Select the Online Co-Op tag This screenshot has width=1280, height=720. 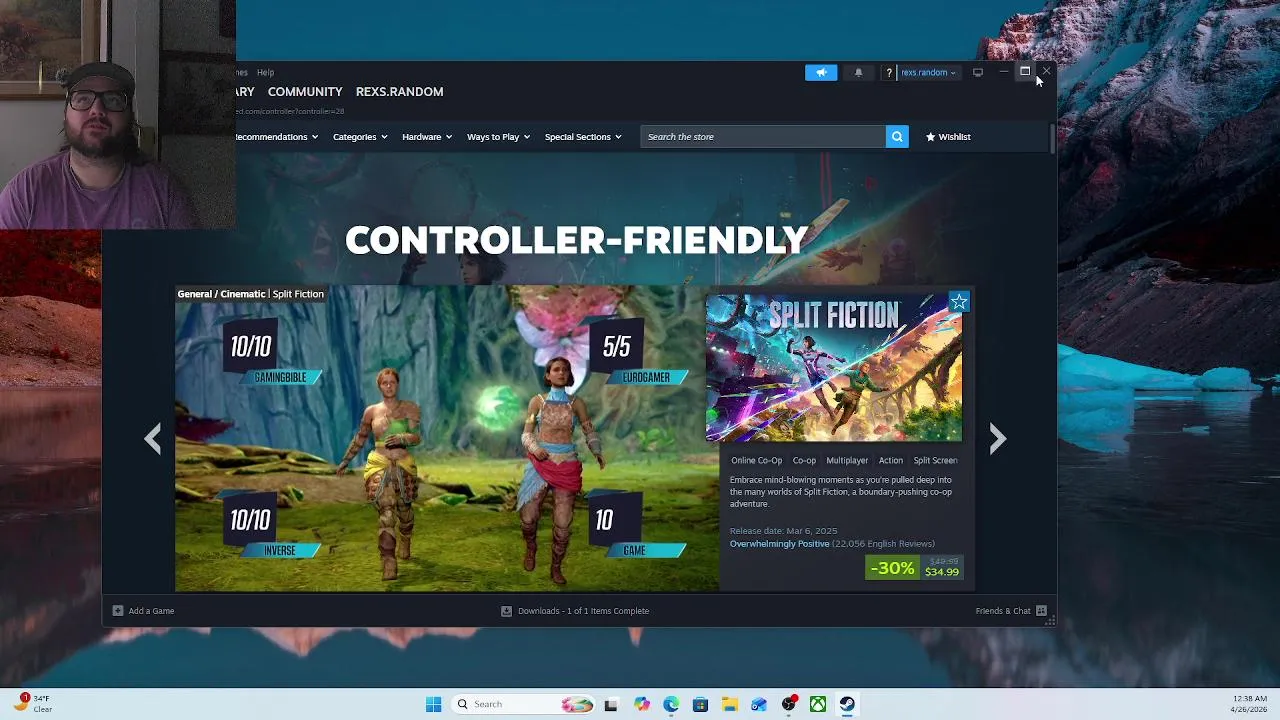point(756,460)
